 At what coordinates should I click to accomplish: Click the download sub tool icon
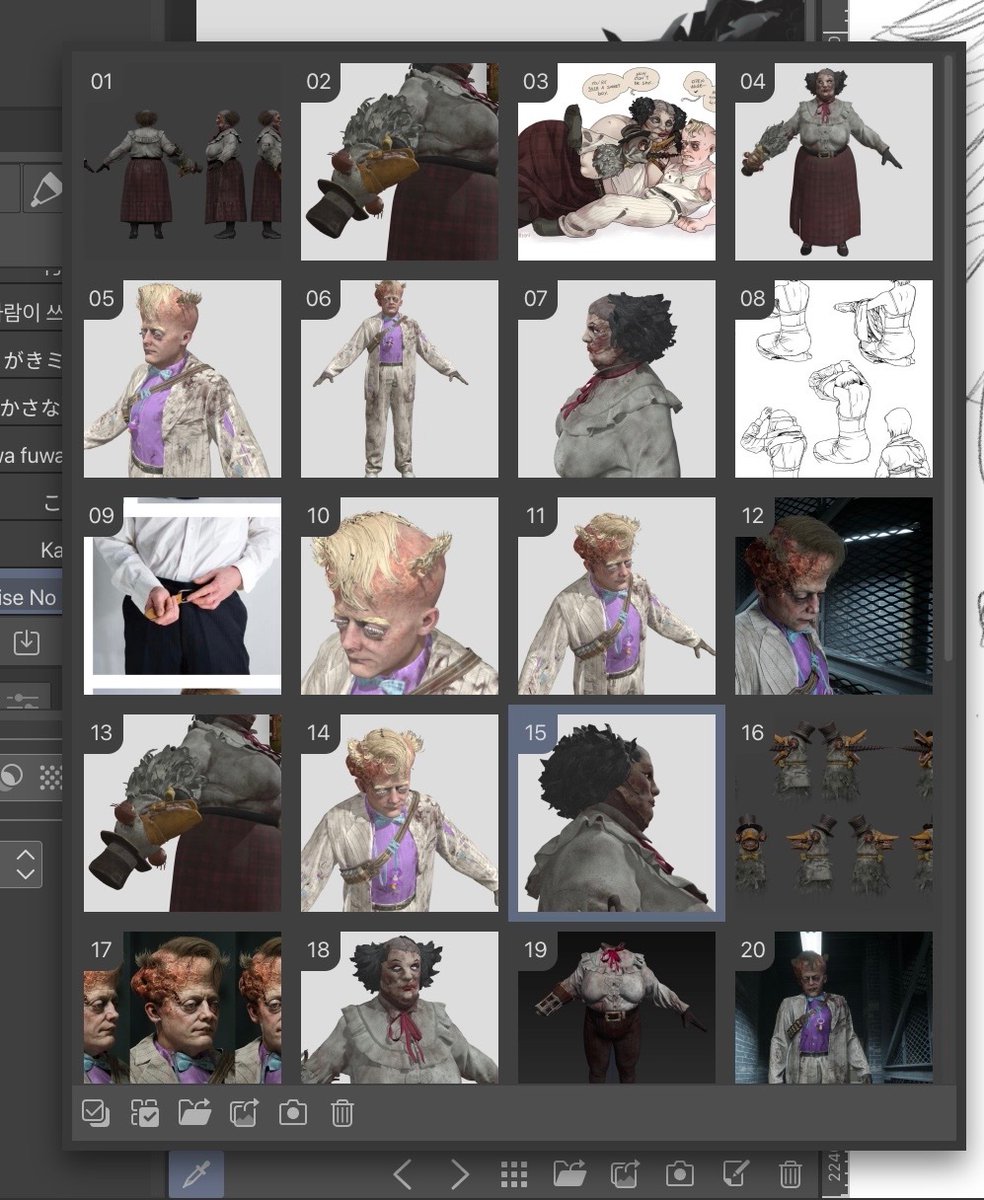26,641
